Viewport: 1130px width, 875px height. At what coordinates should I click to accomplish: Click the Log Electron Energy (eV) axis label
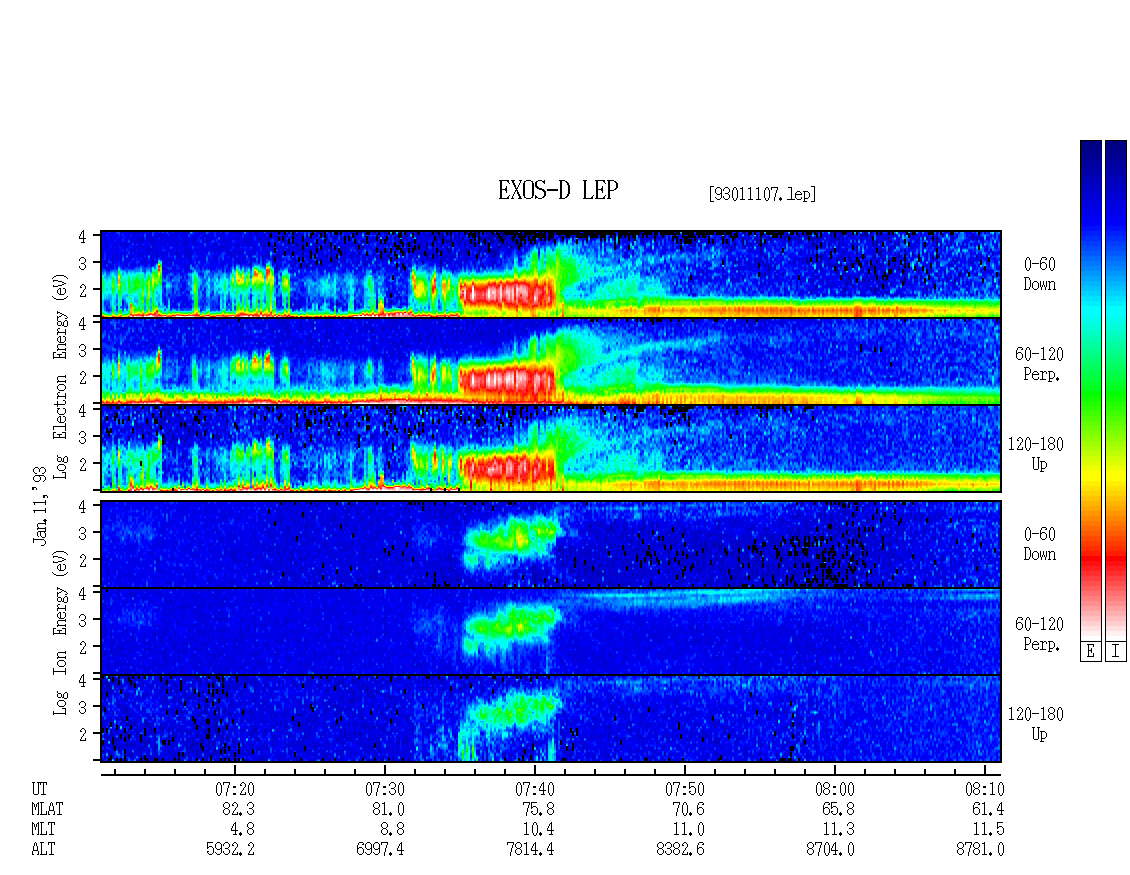tap(60, 376)
